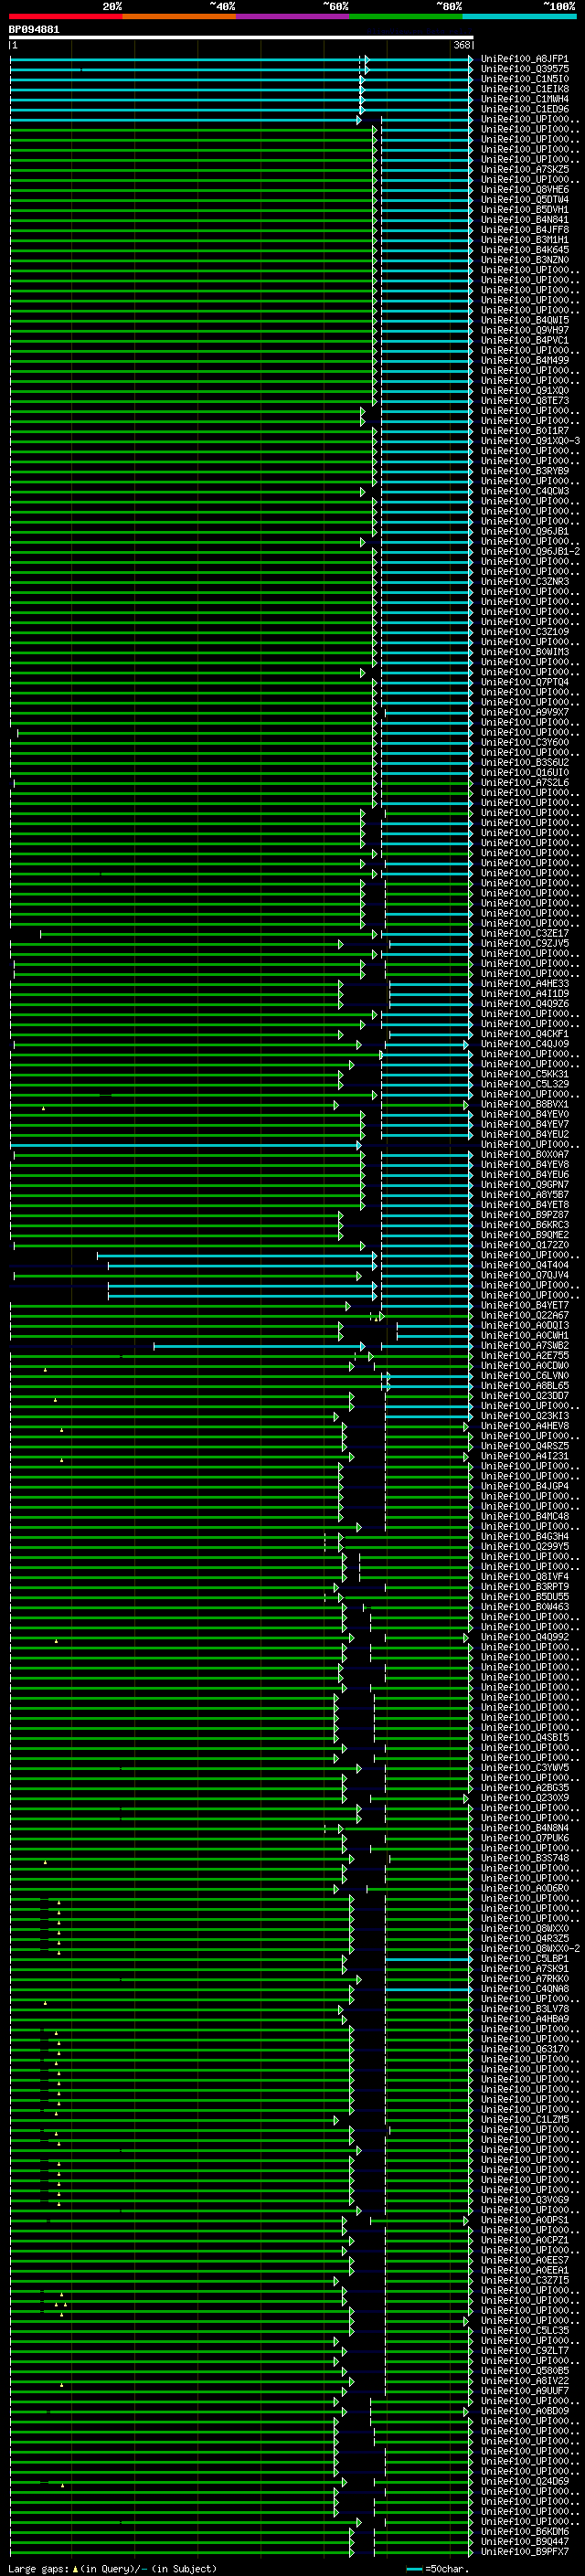The height and width of the screenshot is (2576, 585).
Task: Select hit UniRef100_Q4RSZ5
Action: (525, 1447)
